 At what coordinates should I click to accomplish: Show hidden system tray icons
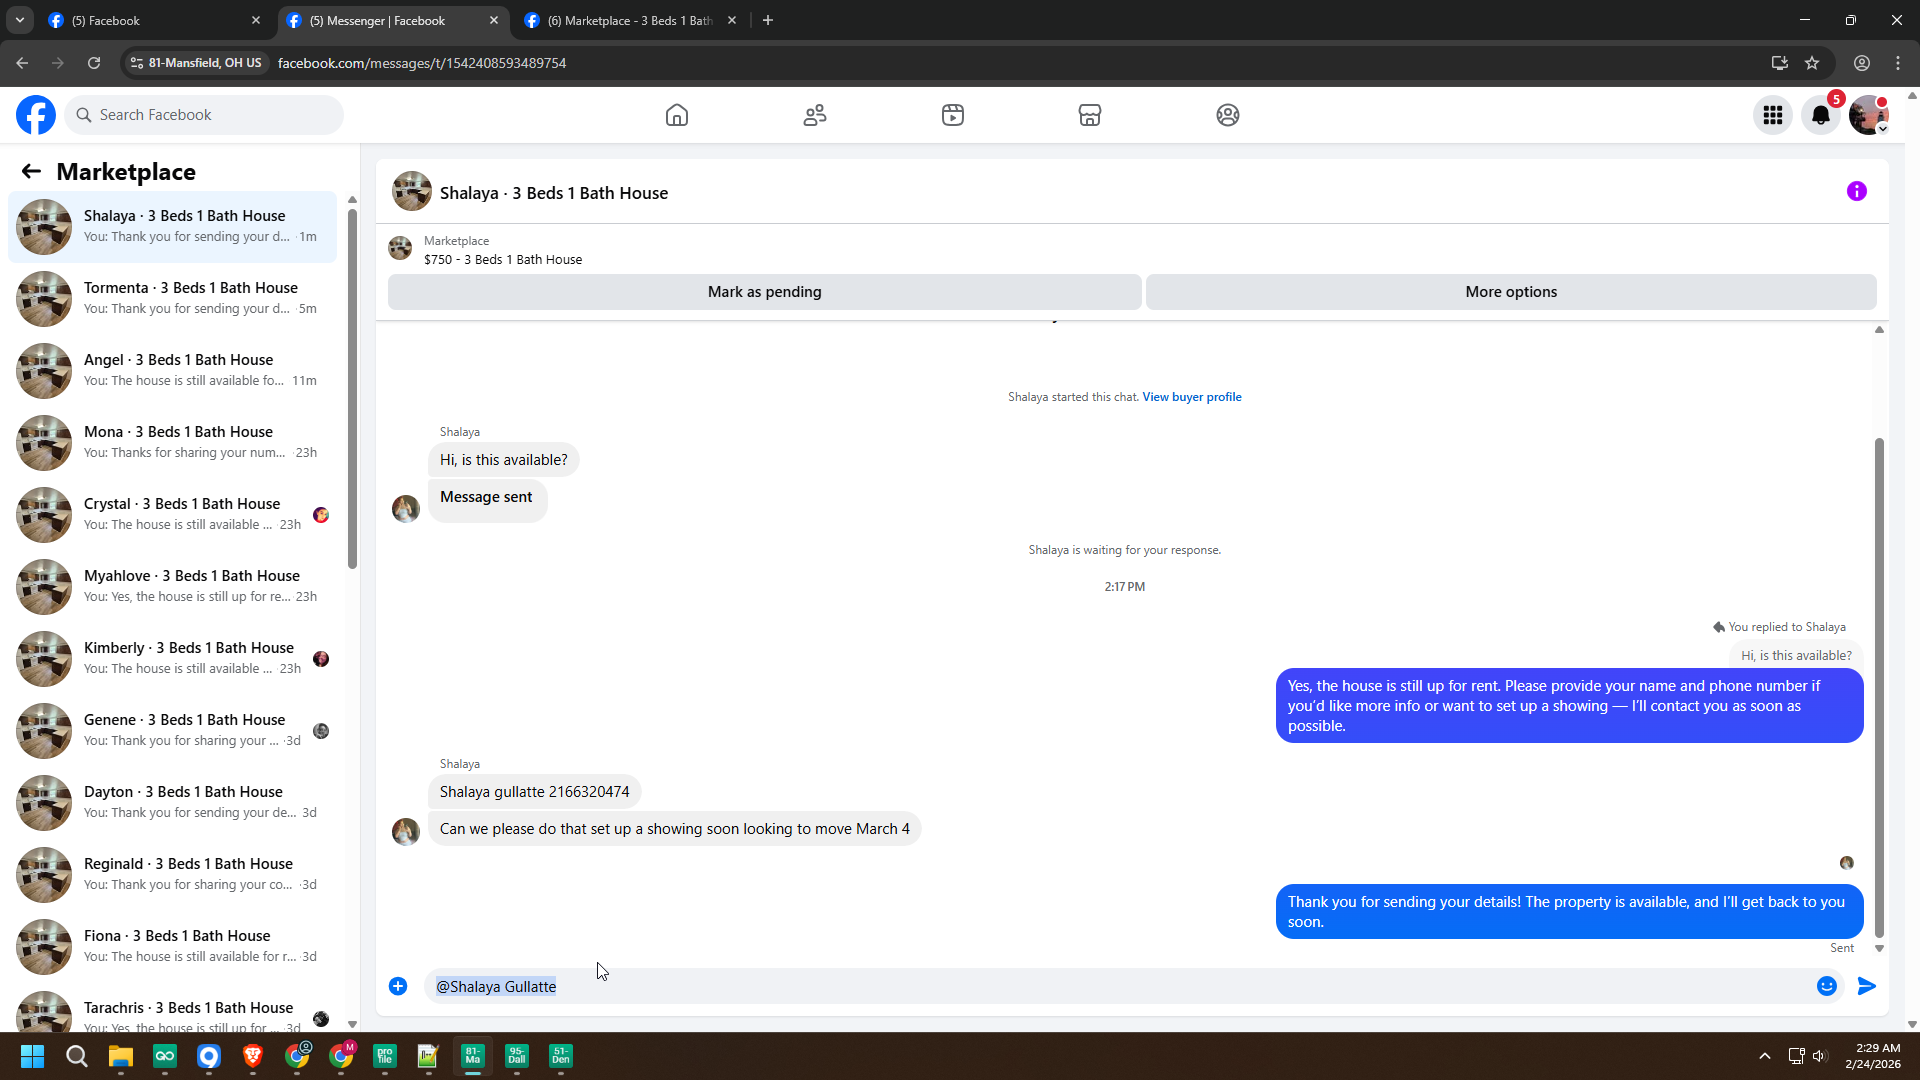click(x=1765, y=1056)
